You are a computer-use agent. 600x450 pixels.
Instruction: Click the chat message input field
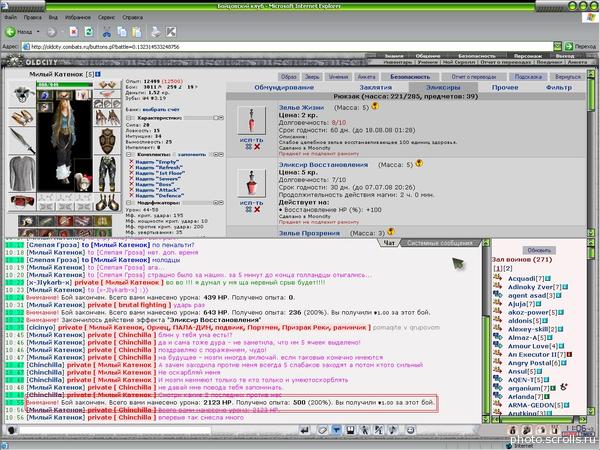click(115, 430)
